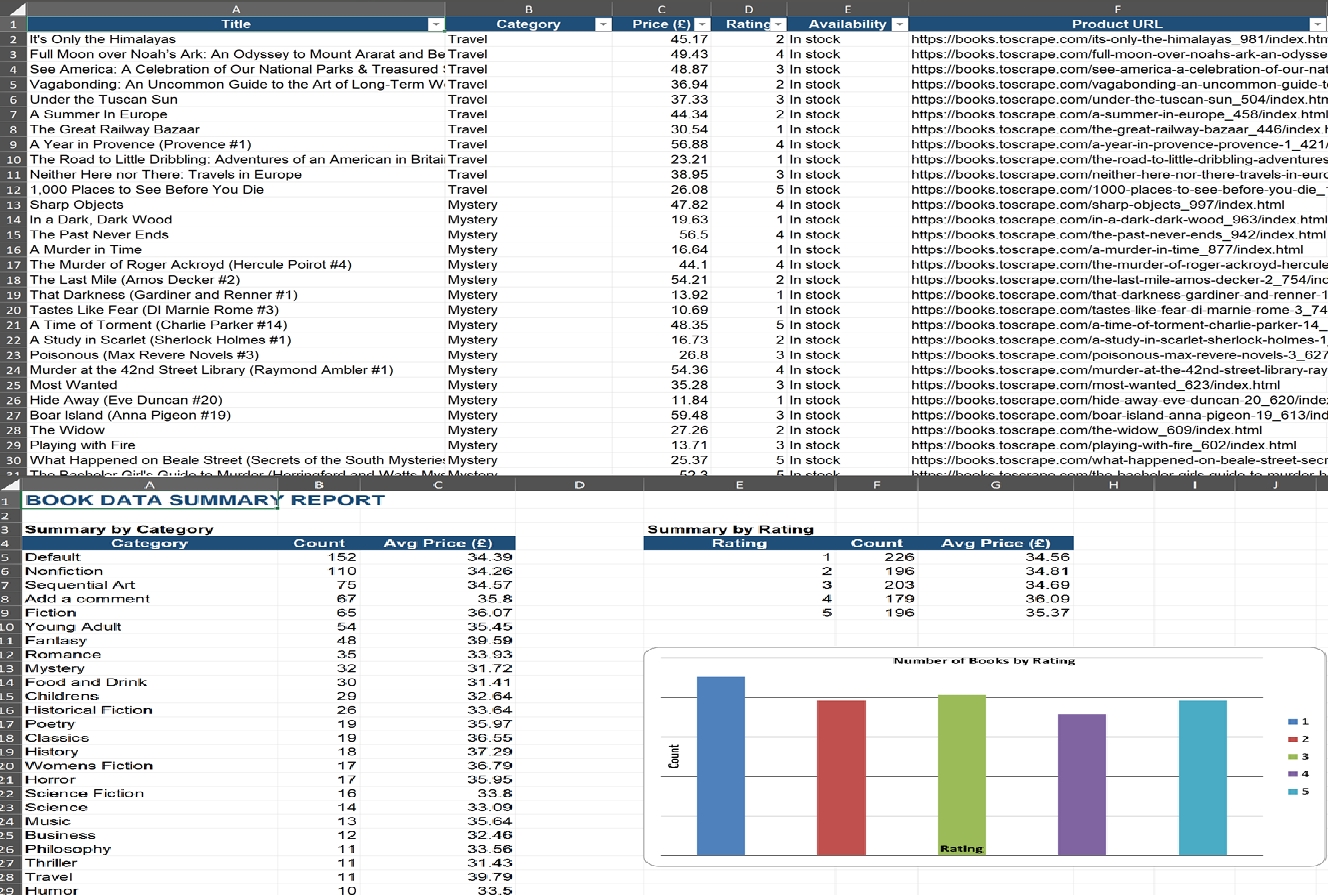1328x895 pixels.
Task: Click the Young Adult category cell
Action: (149, 627)
